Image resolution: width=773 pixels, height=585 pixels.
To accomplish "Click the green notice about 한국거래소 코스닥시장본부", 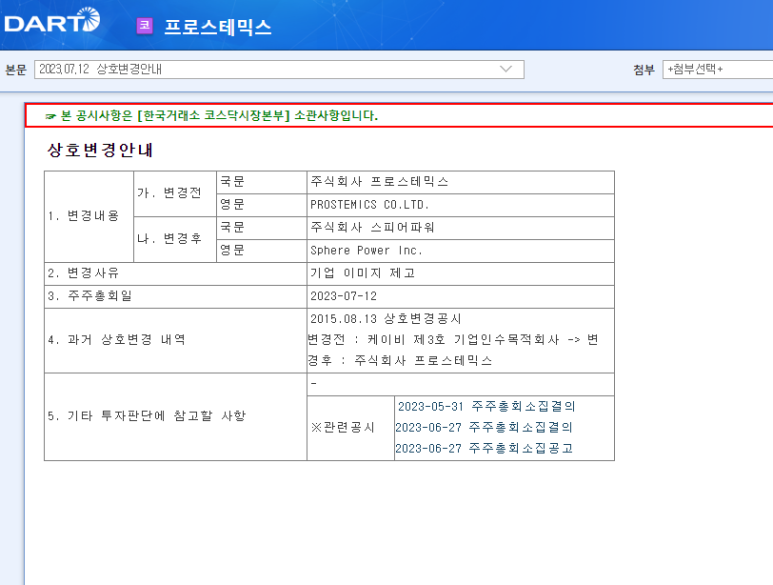I will point(211,116).
